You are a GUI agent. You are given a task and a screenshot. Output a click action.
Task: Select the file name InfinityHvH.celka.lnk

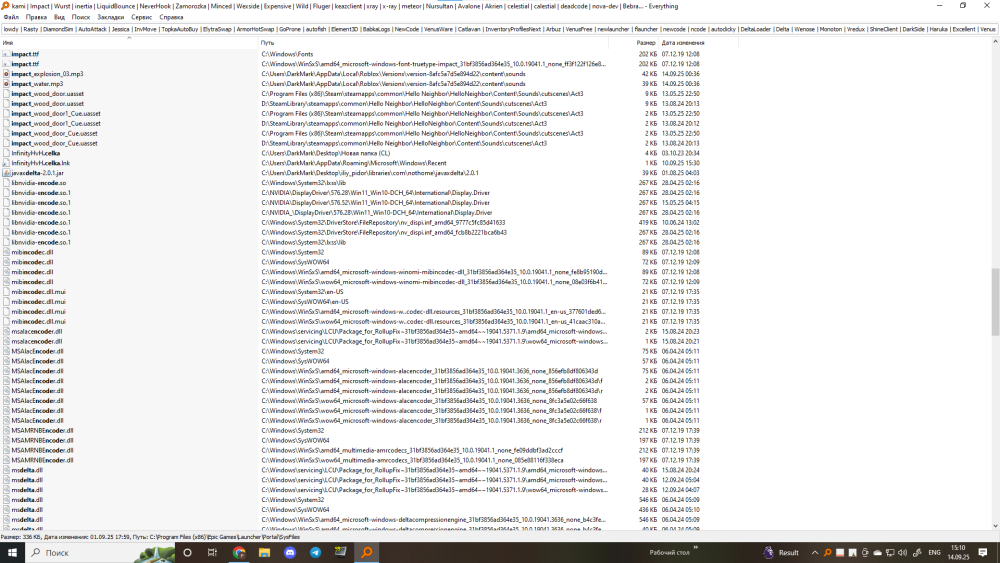[41, 163]
